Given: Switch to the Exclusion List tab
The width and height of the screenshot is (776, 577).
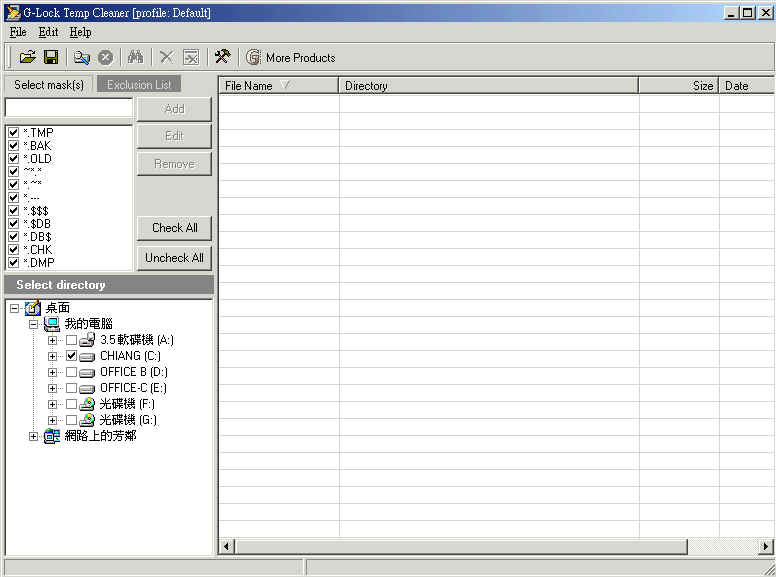Looking at the screenshot, I should point(139,85).
